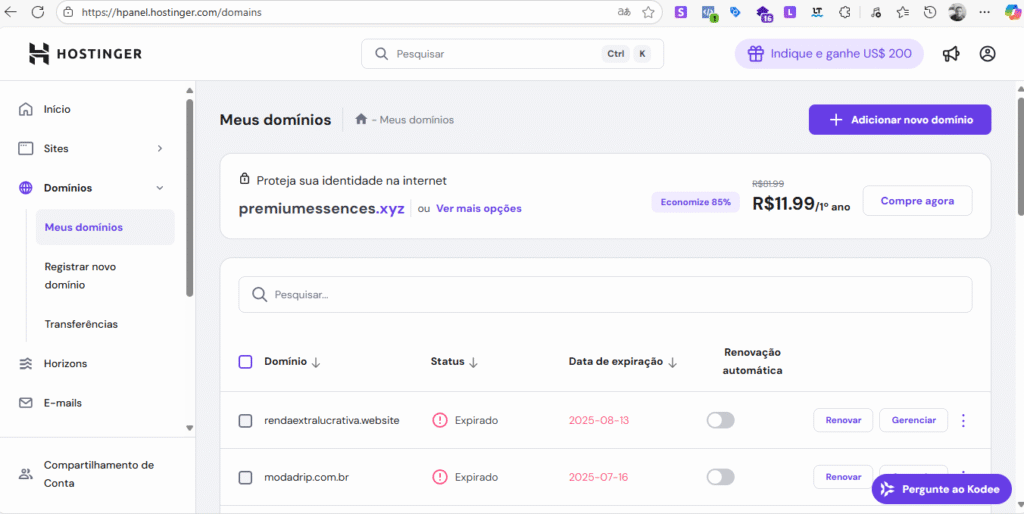Toggle auto-renewal for rendaextralucrativa.website
Image resolution: width=1024 pixels, height=514 pixels.
click(720, 421)
